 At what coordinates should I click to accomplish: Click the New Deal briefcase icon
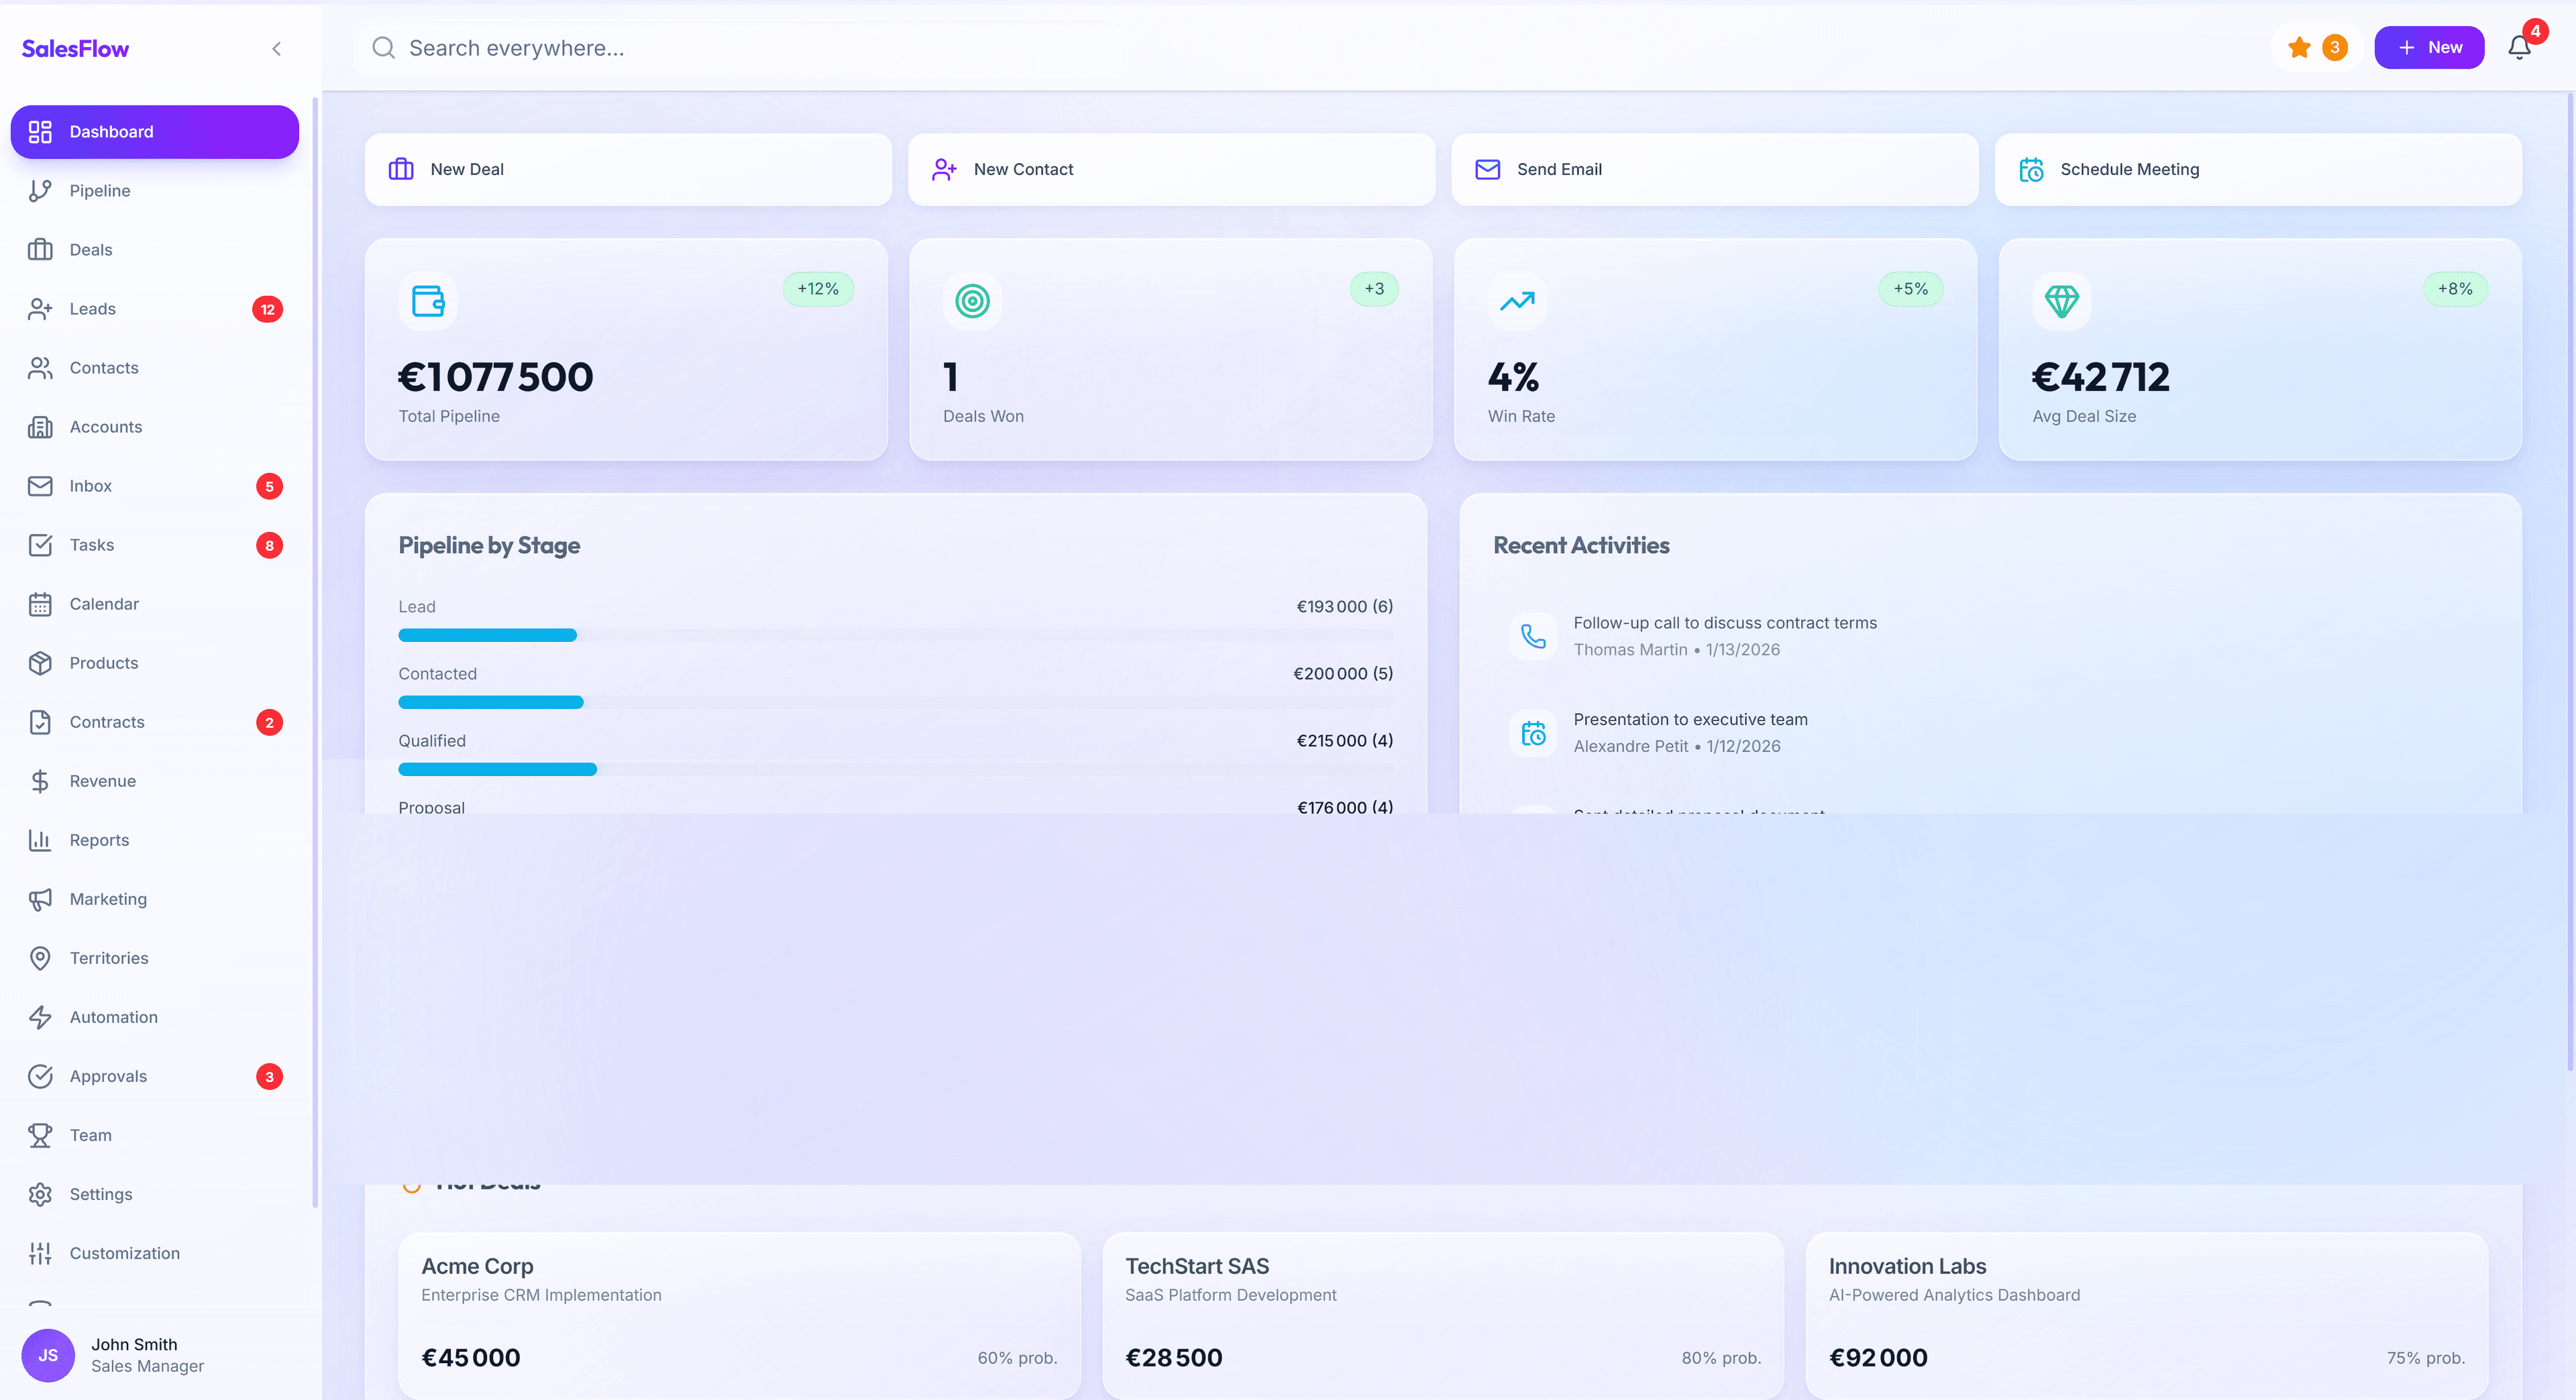pos(400,169)
